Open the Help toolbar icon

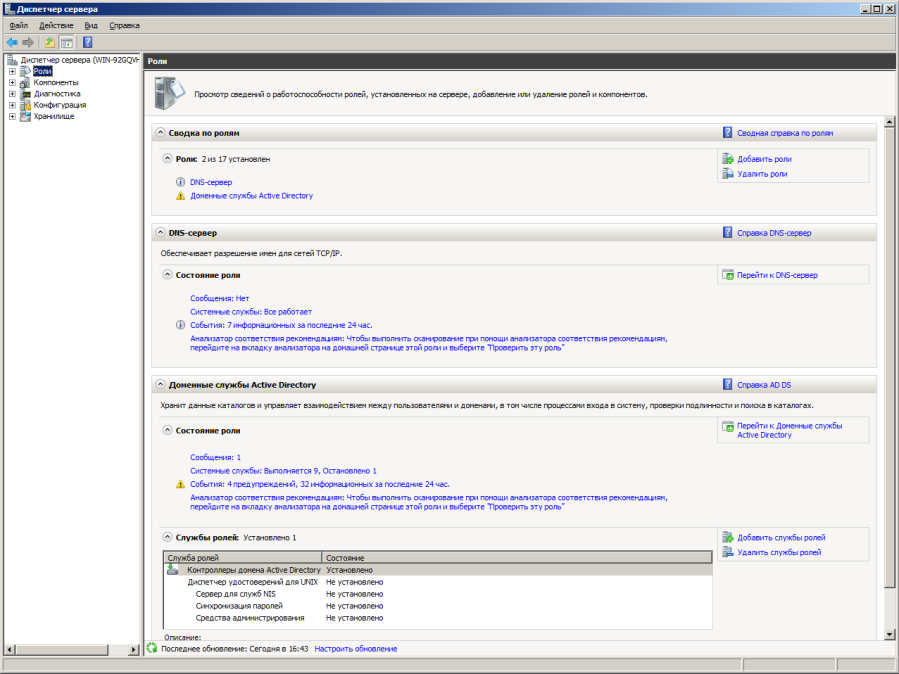pyautogui.click(x=88, y=42)
